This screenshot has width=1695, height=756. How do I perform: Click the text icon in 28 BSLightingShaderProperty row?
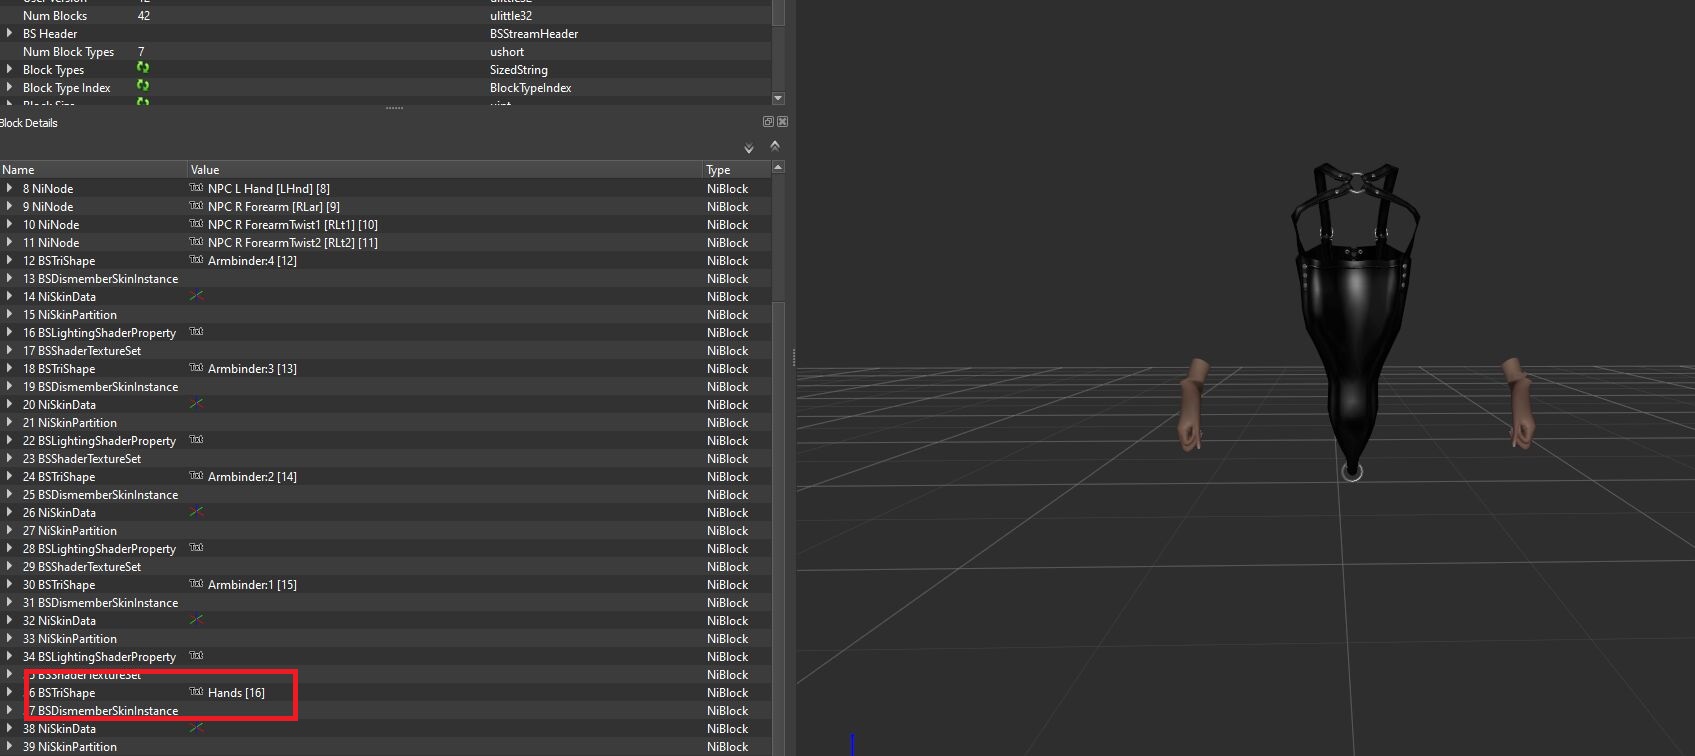(196, 547)
